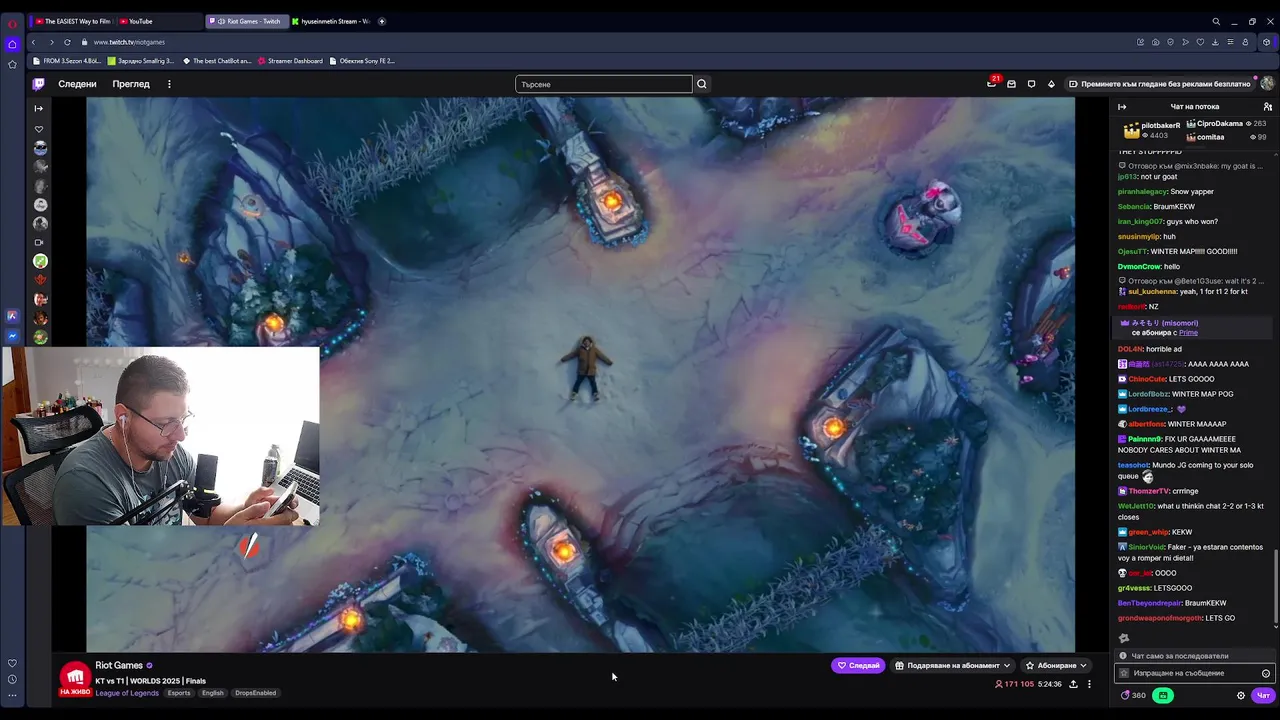Click the share stream icon
The width and height of the screenshot is (1280, 720).
[x=1073, y=684]
